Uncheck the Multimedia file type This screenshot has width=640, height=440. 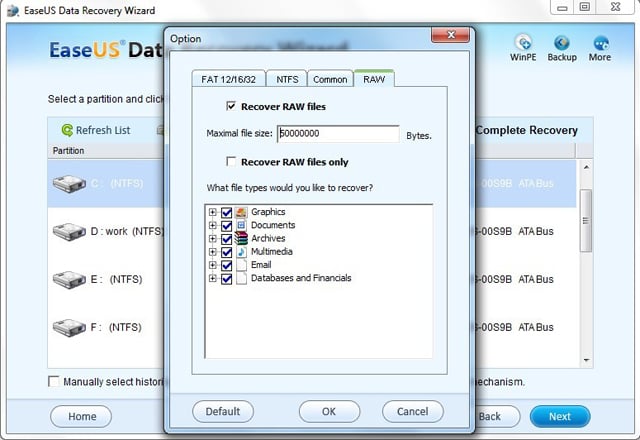227,252
